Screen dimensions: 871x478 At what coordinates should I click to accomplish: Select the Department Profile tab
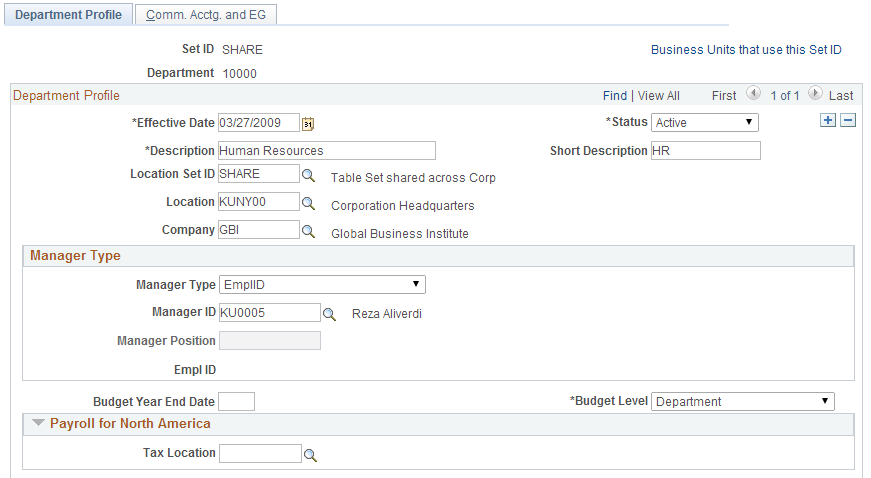pyautogui.click(x=68, y=14)
